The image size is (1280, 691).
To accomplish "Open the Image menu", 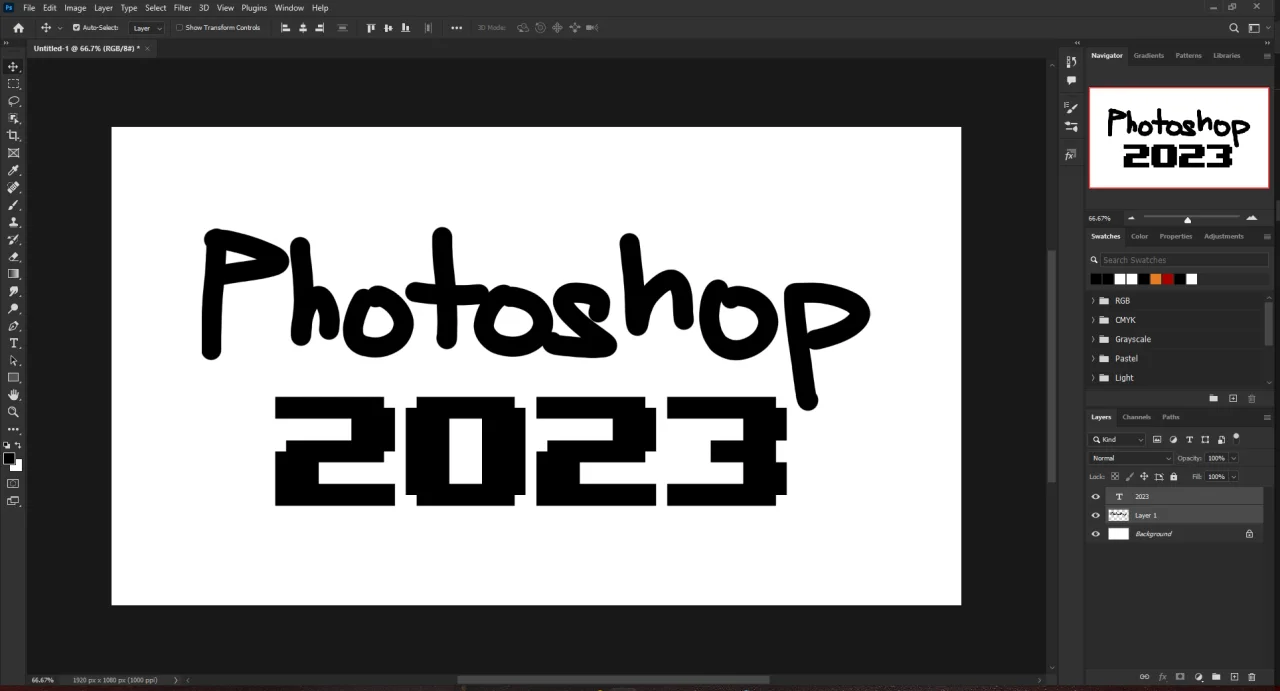I will (x=75, y=8).
